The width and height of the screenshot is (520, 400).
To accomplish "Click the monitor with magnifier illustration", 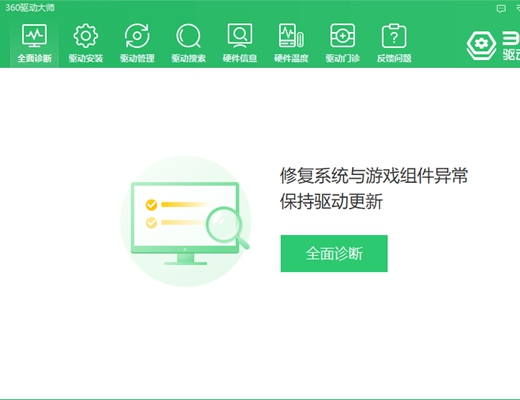I will point(186,221).
